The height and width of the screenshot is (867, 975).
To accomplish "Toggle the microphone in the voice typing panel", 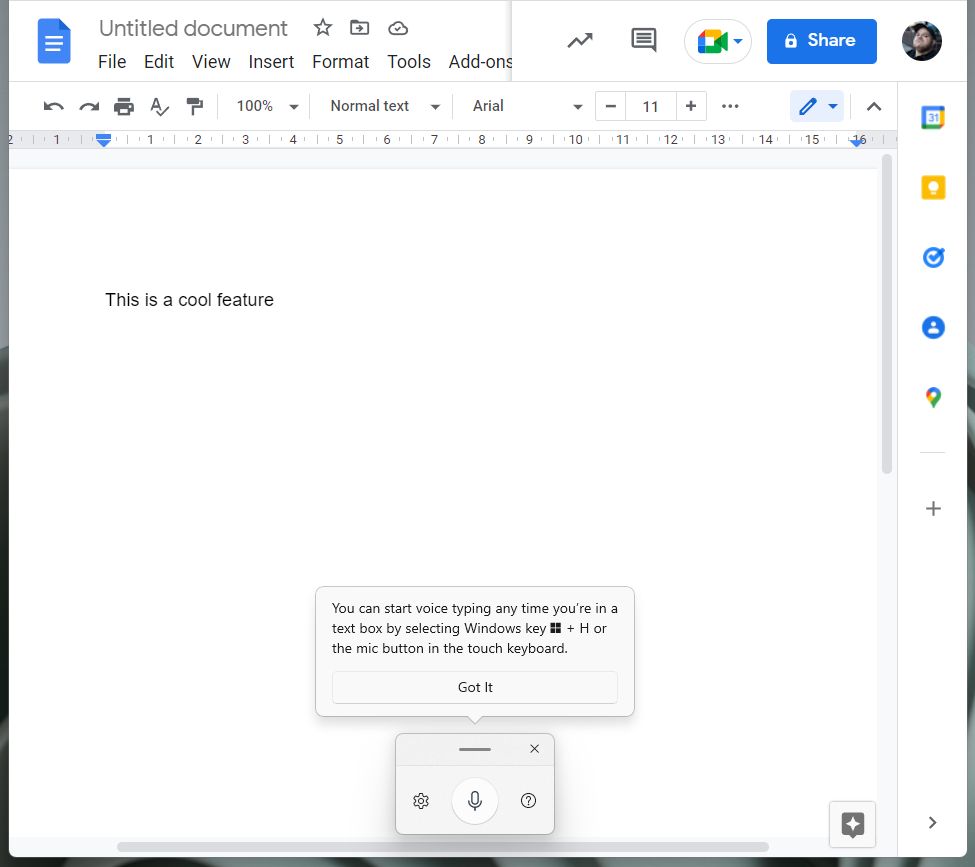I will [474, 800].
